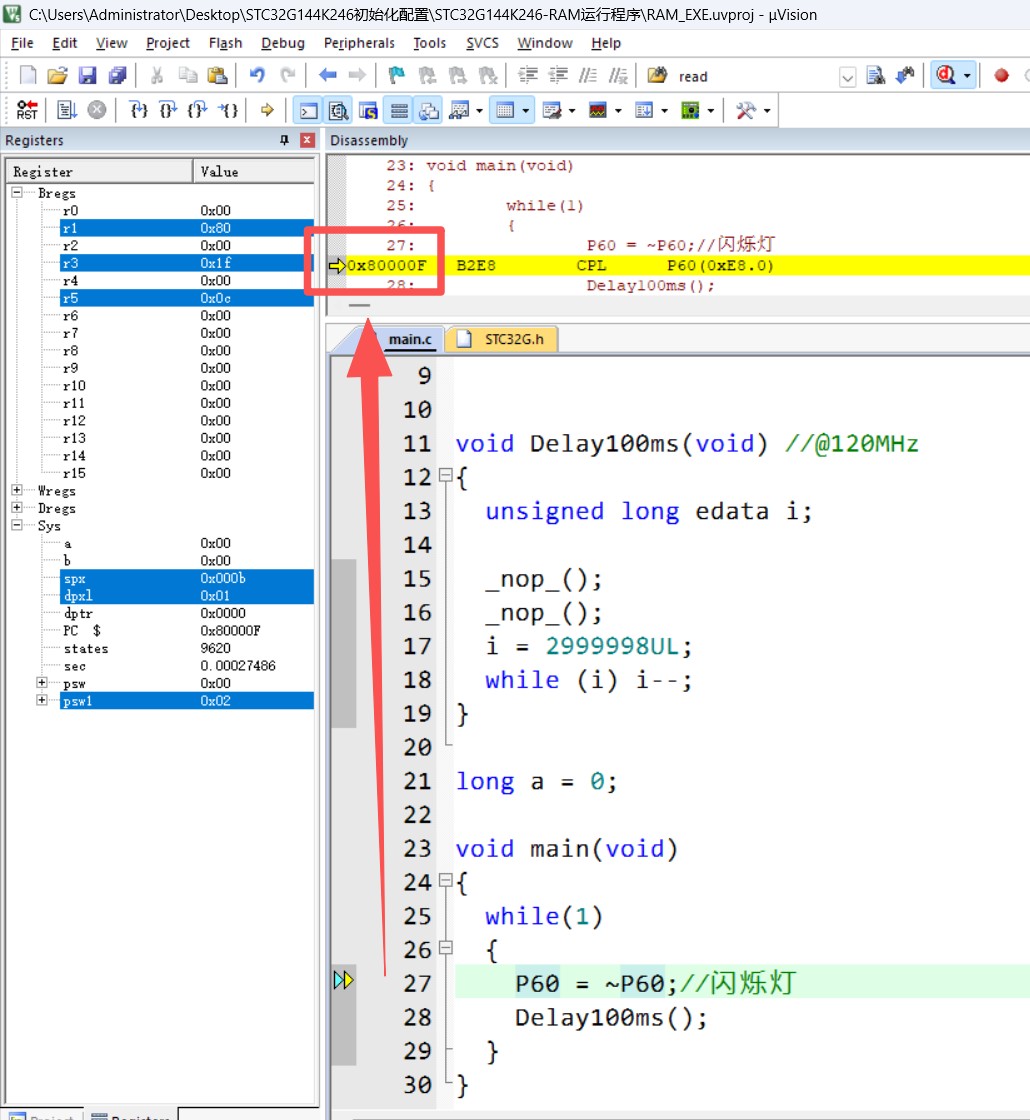
Task: Start/stop debug session magnifier icon
Action: 945,76
